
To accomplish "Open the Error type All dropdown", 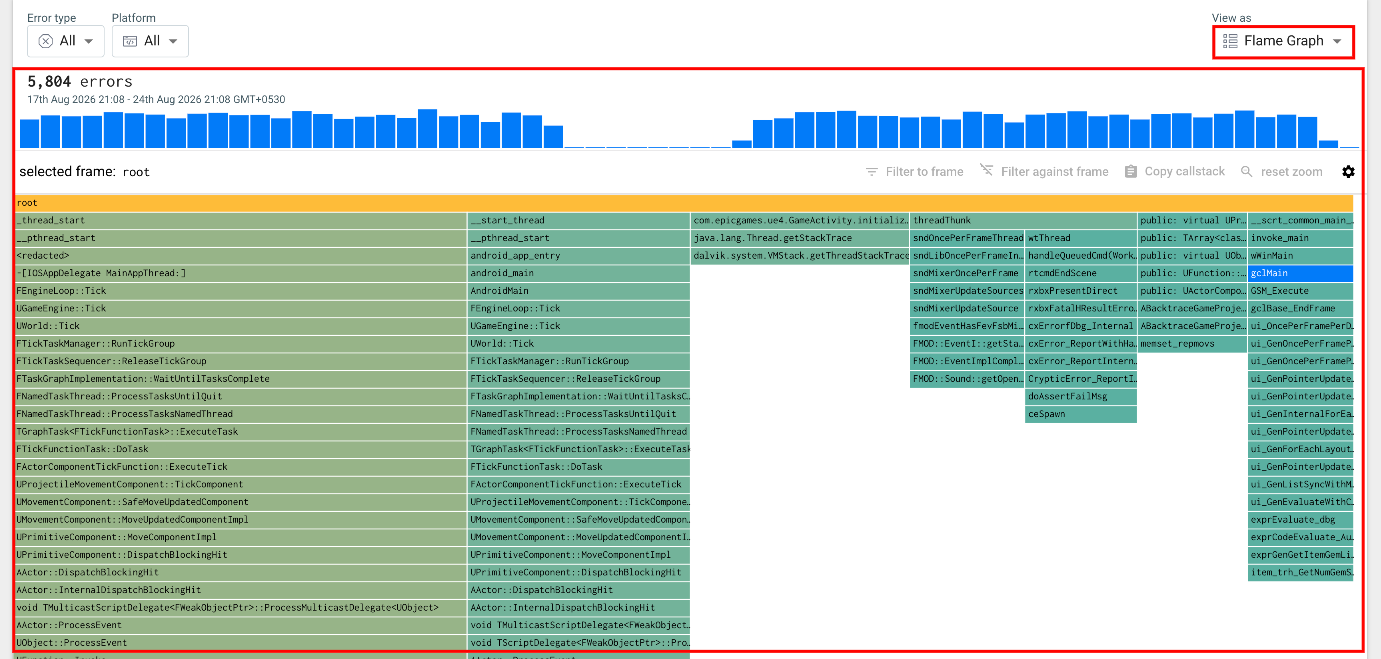I will 66,41.
